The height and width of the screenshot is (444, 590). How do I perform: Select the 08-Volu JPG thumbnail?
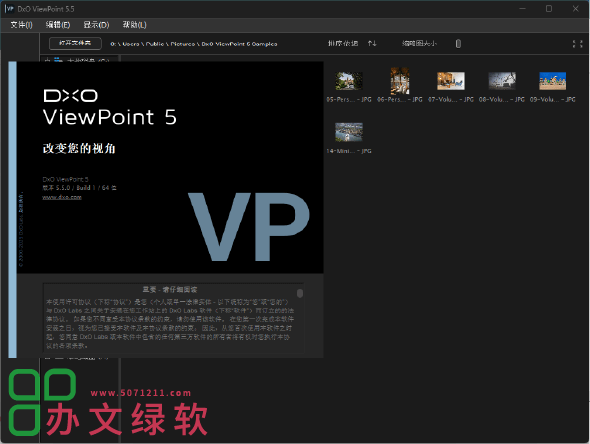(502, 81)
